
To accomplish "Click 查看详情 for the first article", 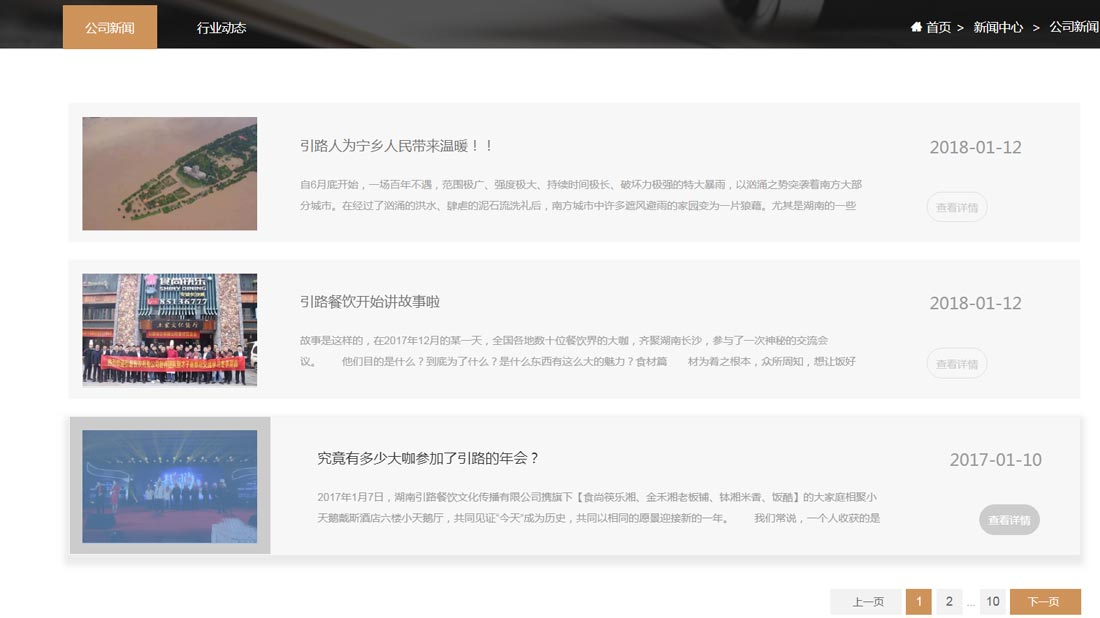I will (957, 208).
